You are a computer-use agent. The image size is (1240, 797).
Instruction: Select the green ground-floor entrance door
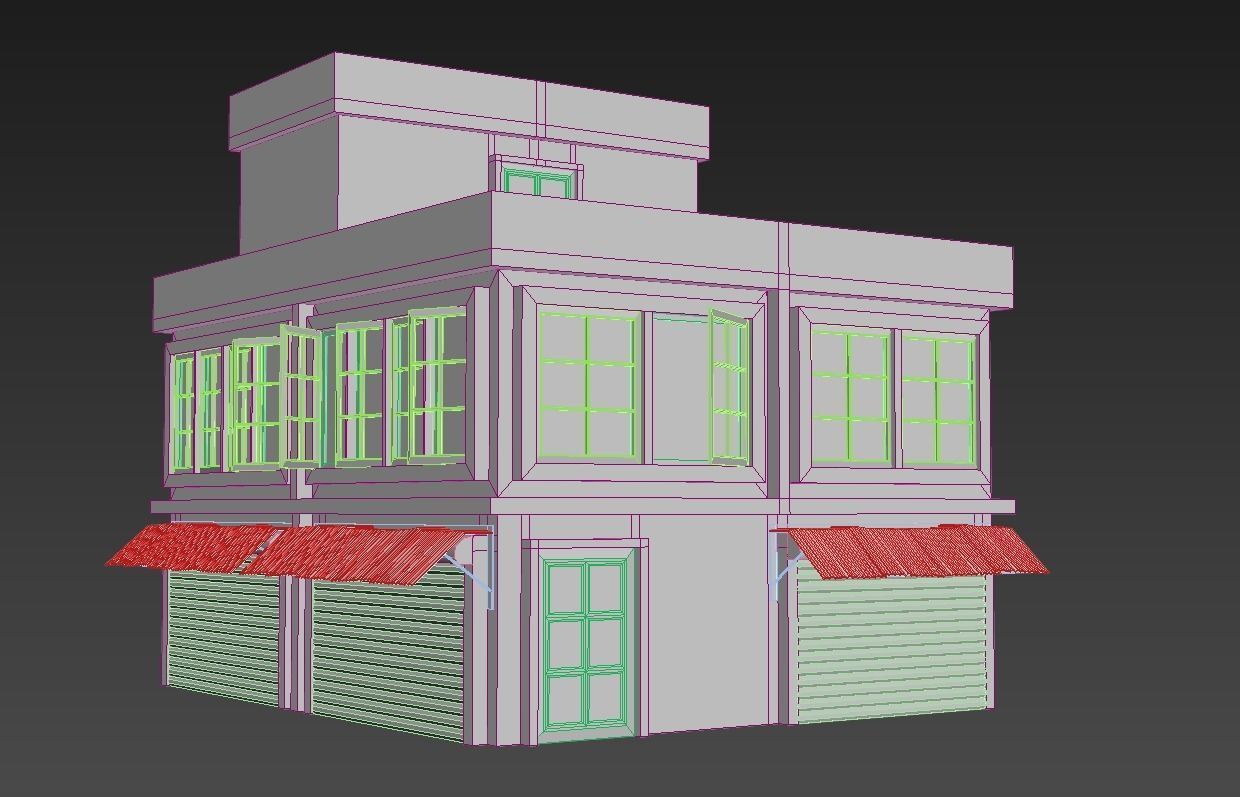(x=587, y=645)
